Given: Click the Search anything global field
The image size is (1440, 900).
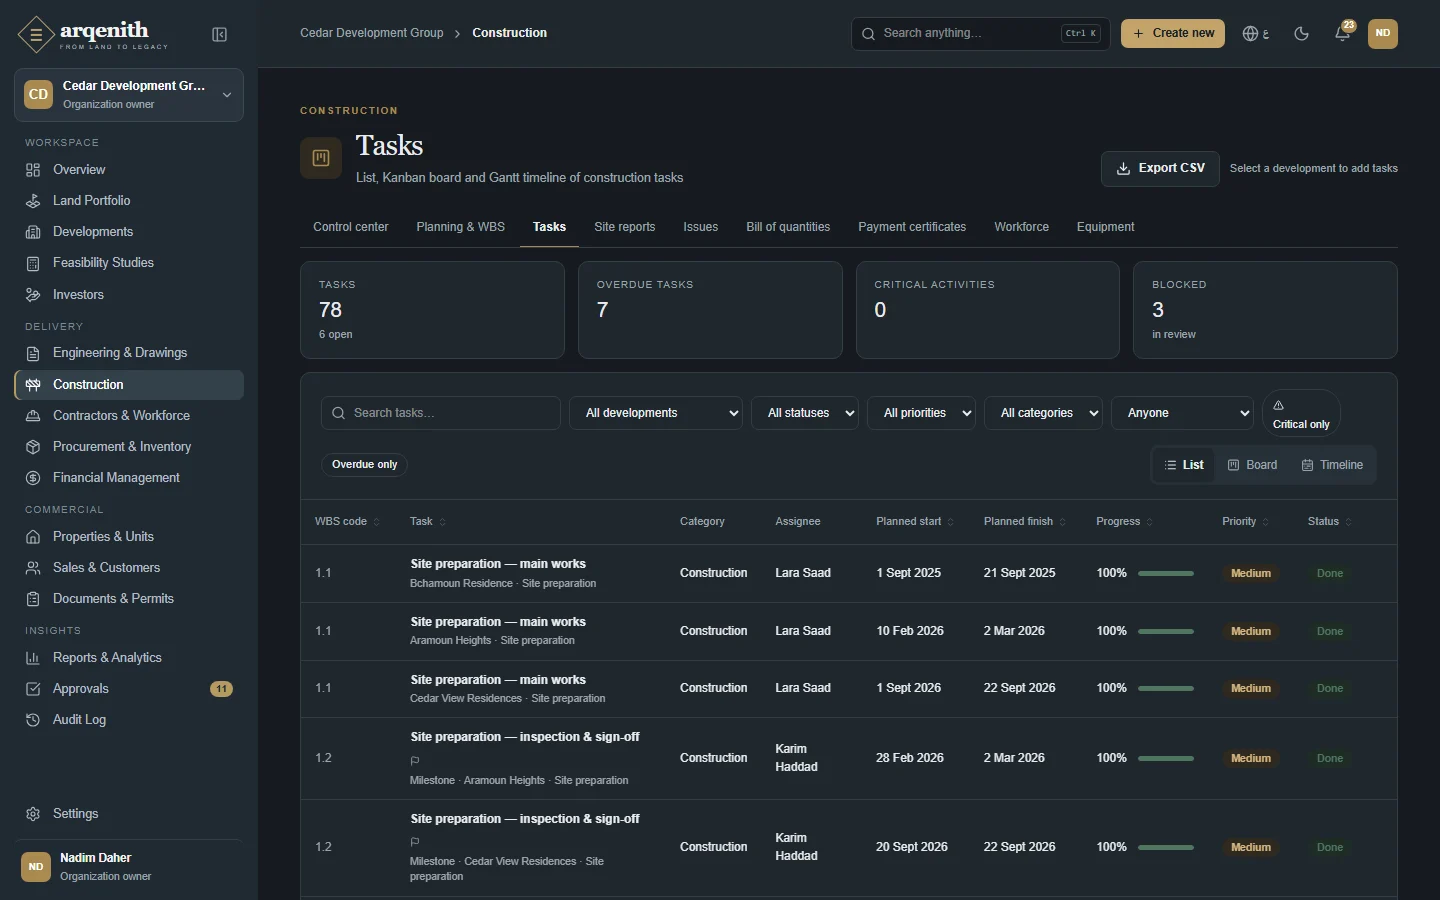Looking at the screenshot, I should pyautogui.click(x=981, y=33).
